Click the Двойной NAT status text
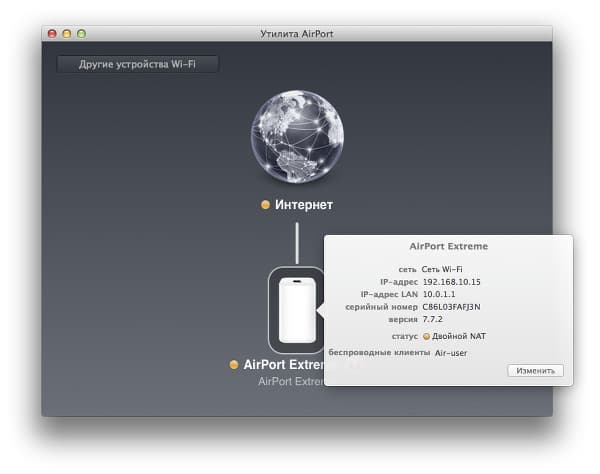Viewport: 600px width, 474px height. click(459, 336)
